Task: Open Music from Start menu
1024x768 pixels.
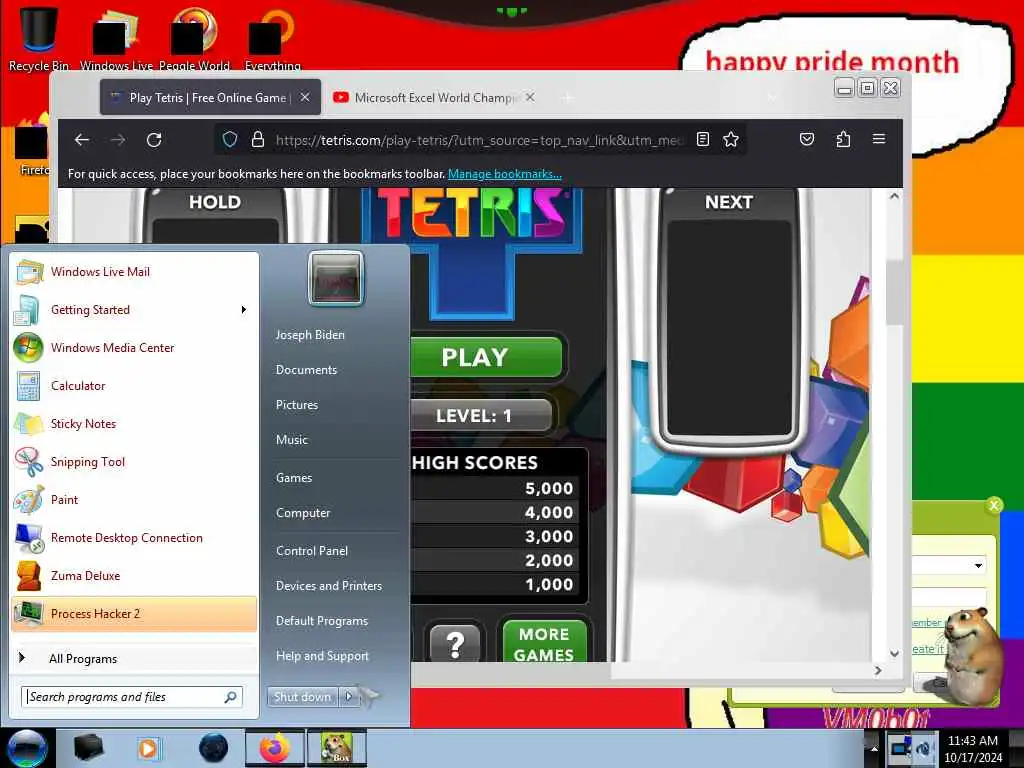Action: 292,440
